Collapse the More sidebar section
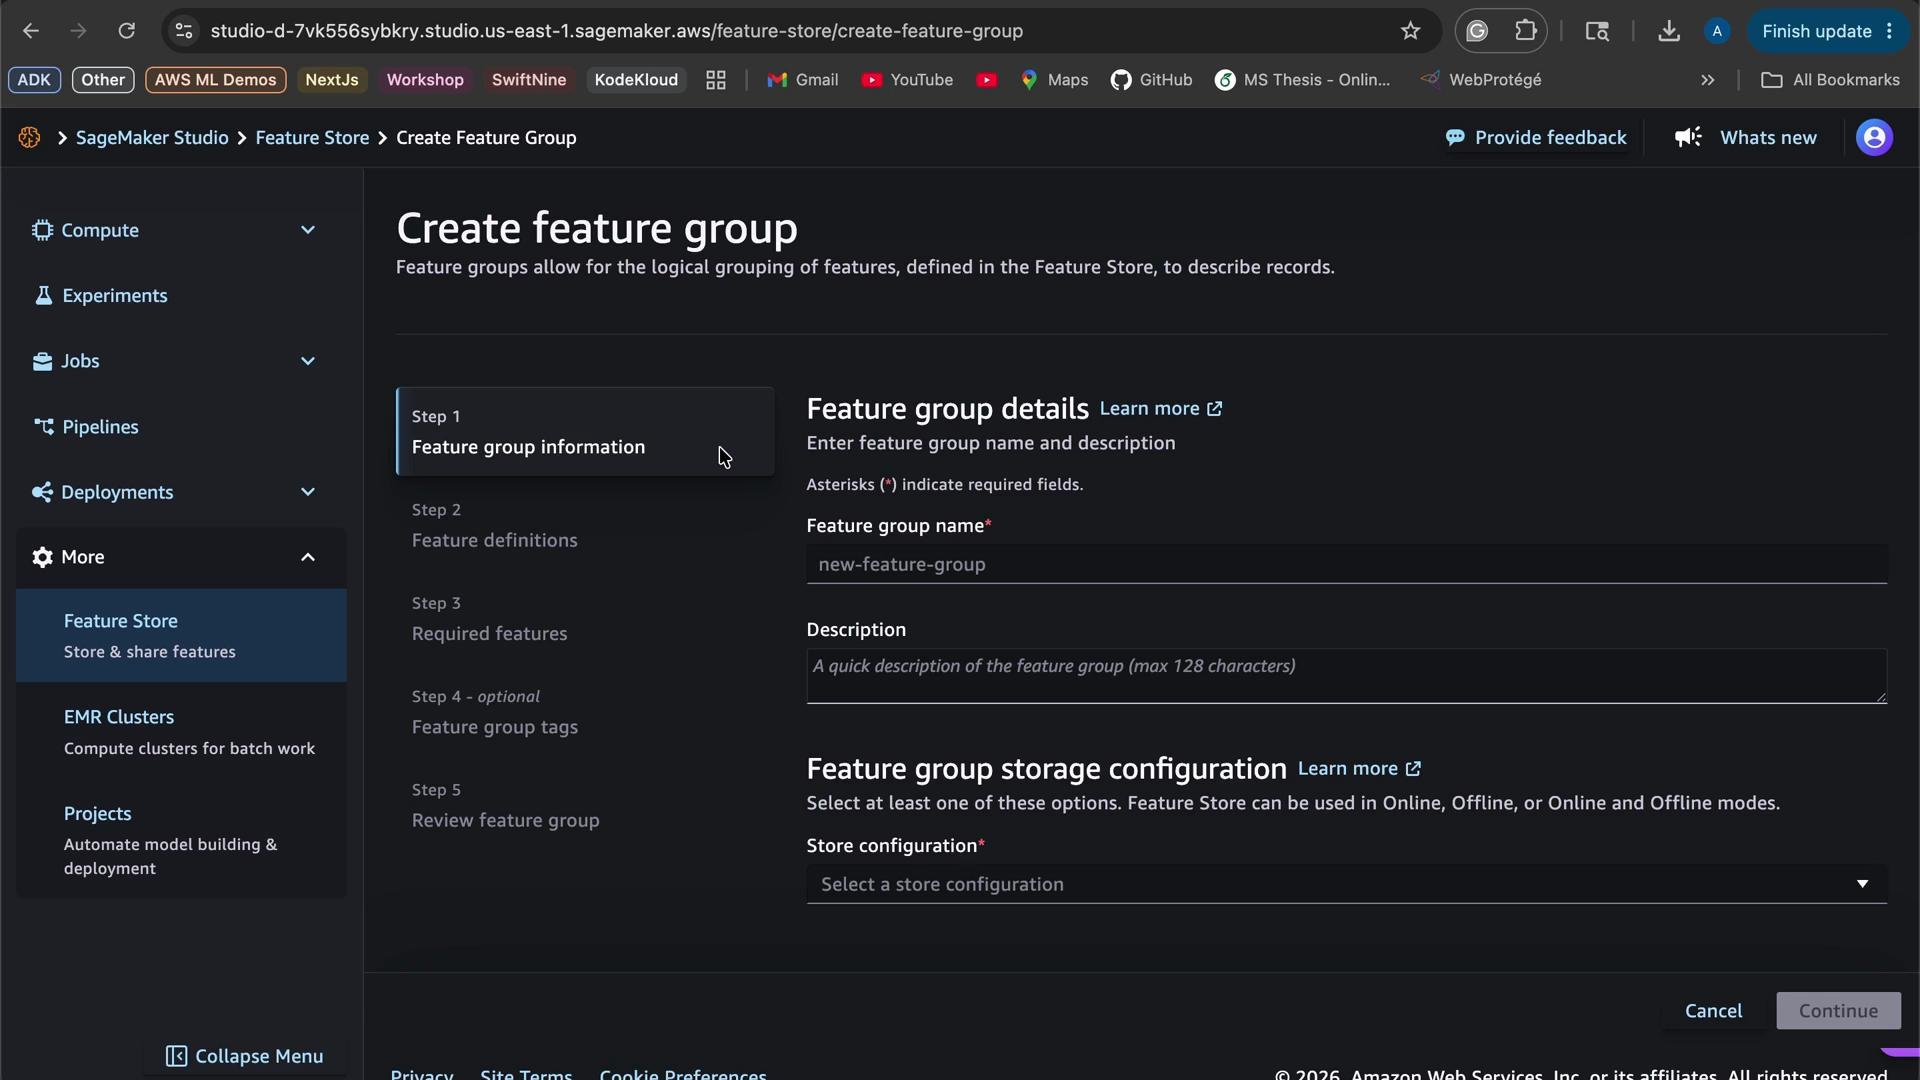This screenshot has width=1920, height=1080. click(x=181, y=558)
